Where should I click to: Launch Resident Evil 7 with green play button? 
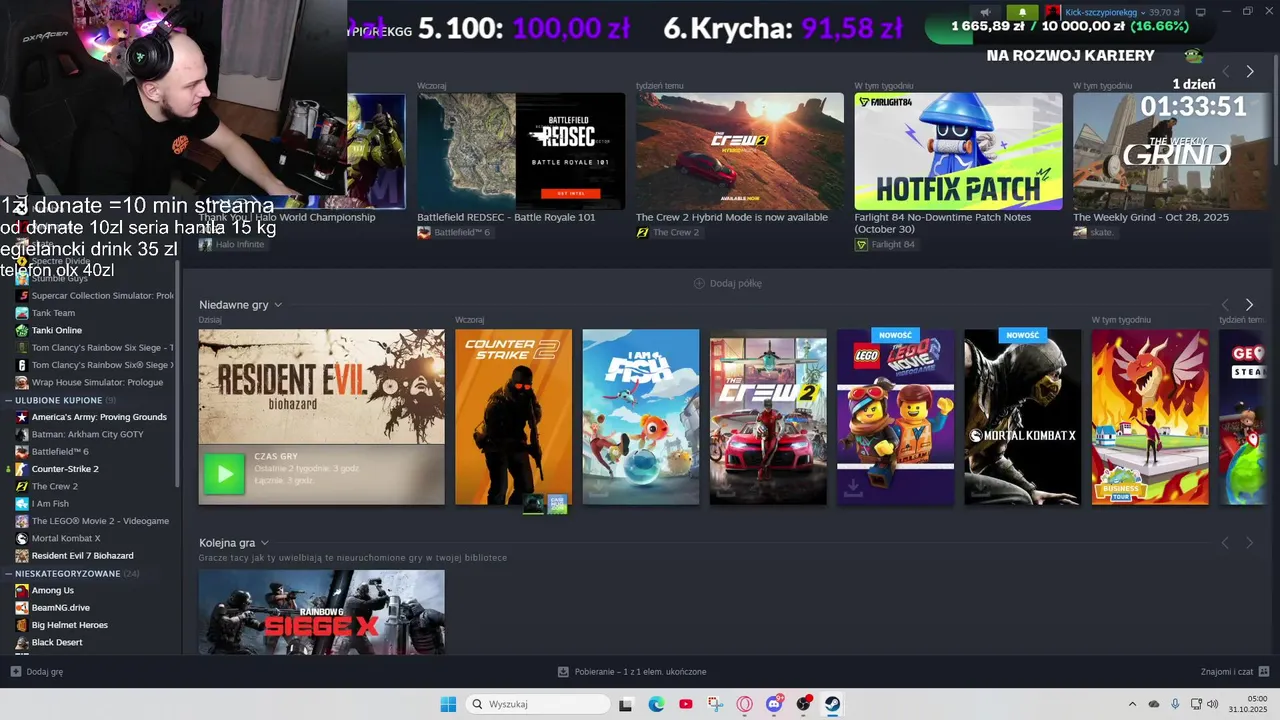coord(224,474)
